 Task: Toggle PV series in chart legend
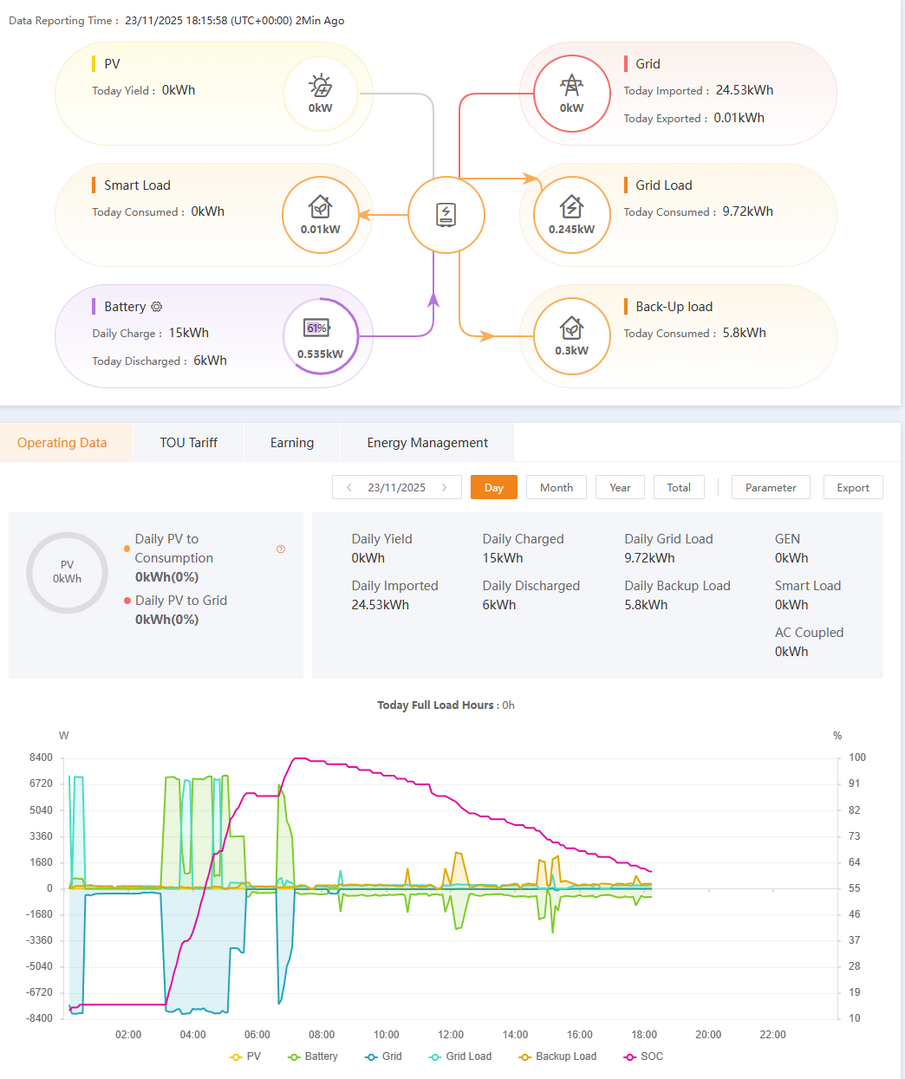(x=245, y=1056)
